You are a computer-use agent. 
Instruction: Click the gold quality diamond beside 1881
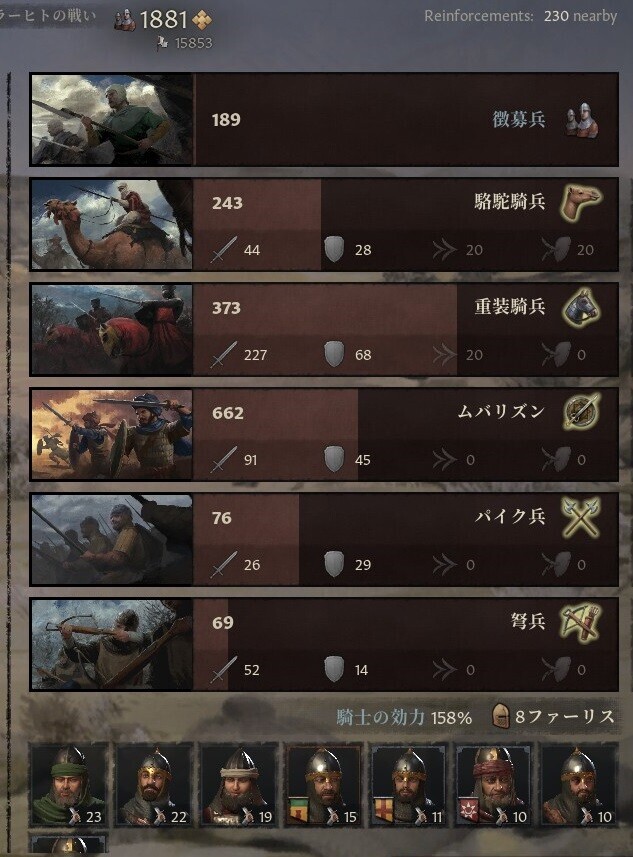[x=202, y=21]
